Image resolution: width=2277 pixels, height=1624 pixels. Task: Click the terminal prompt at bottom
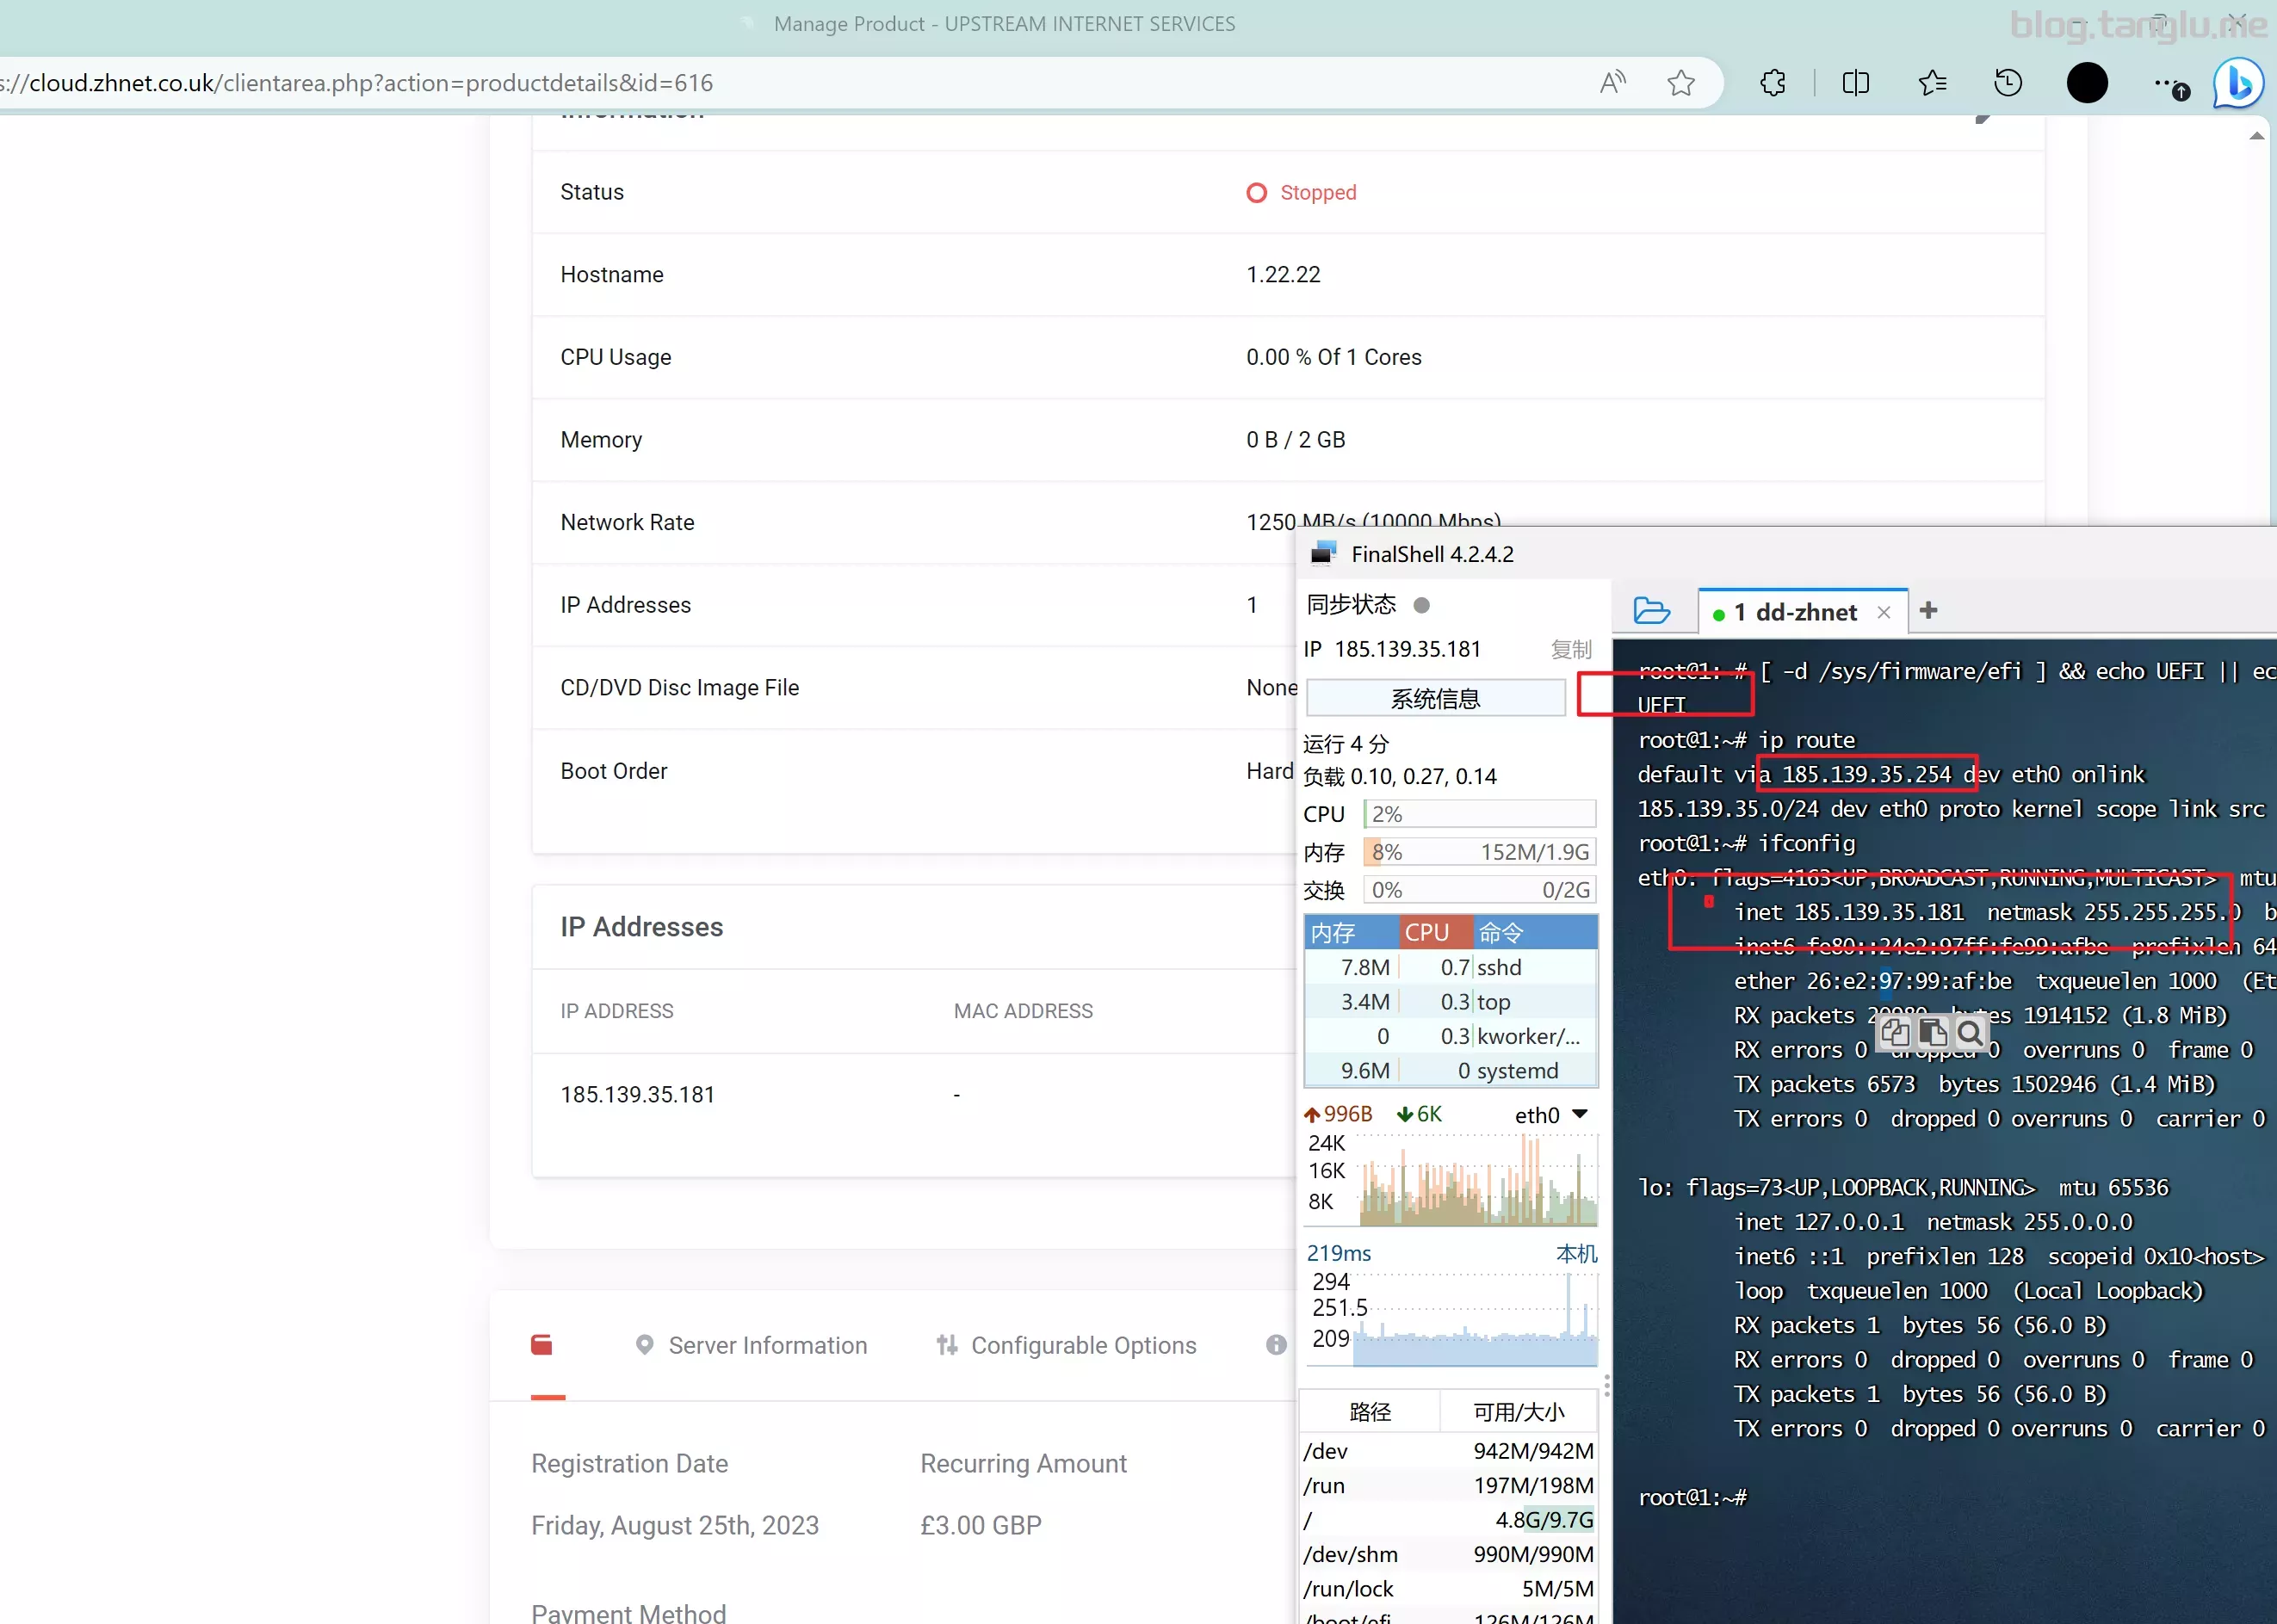1692,1497
